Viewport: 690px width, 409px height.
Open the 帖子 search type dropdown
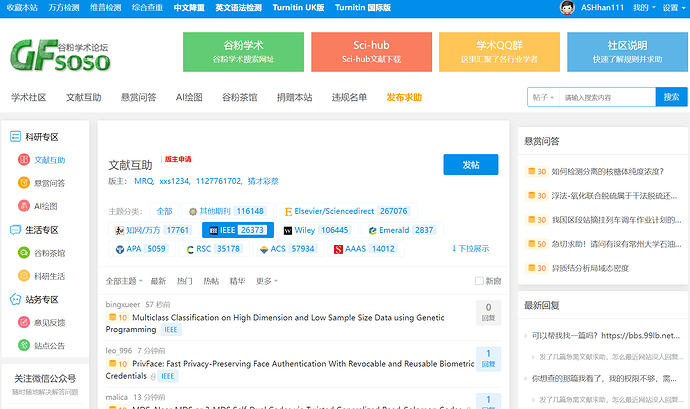click(x=543, y=97)
